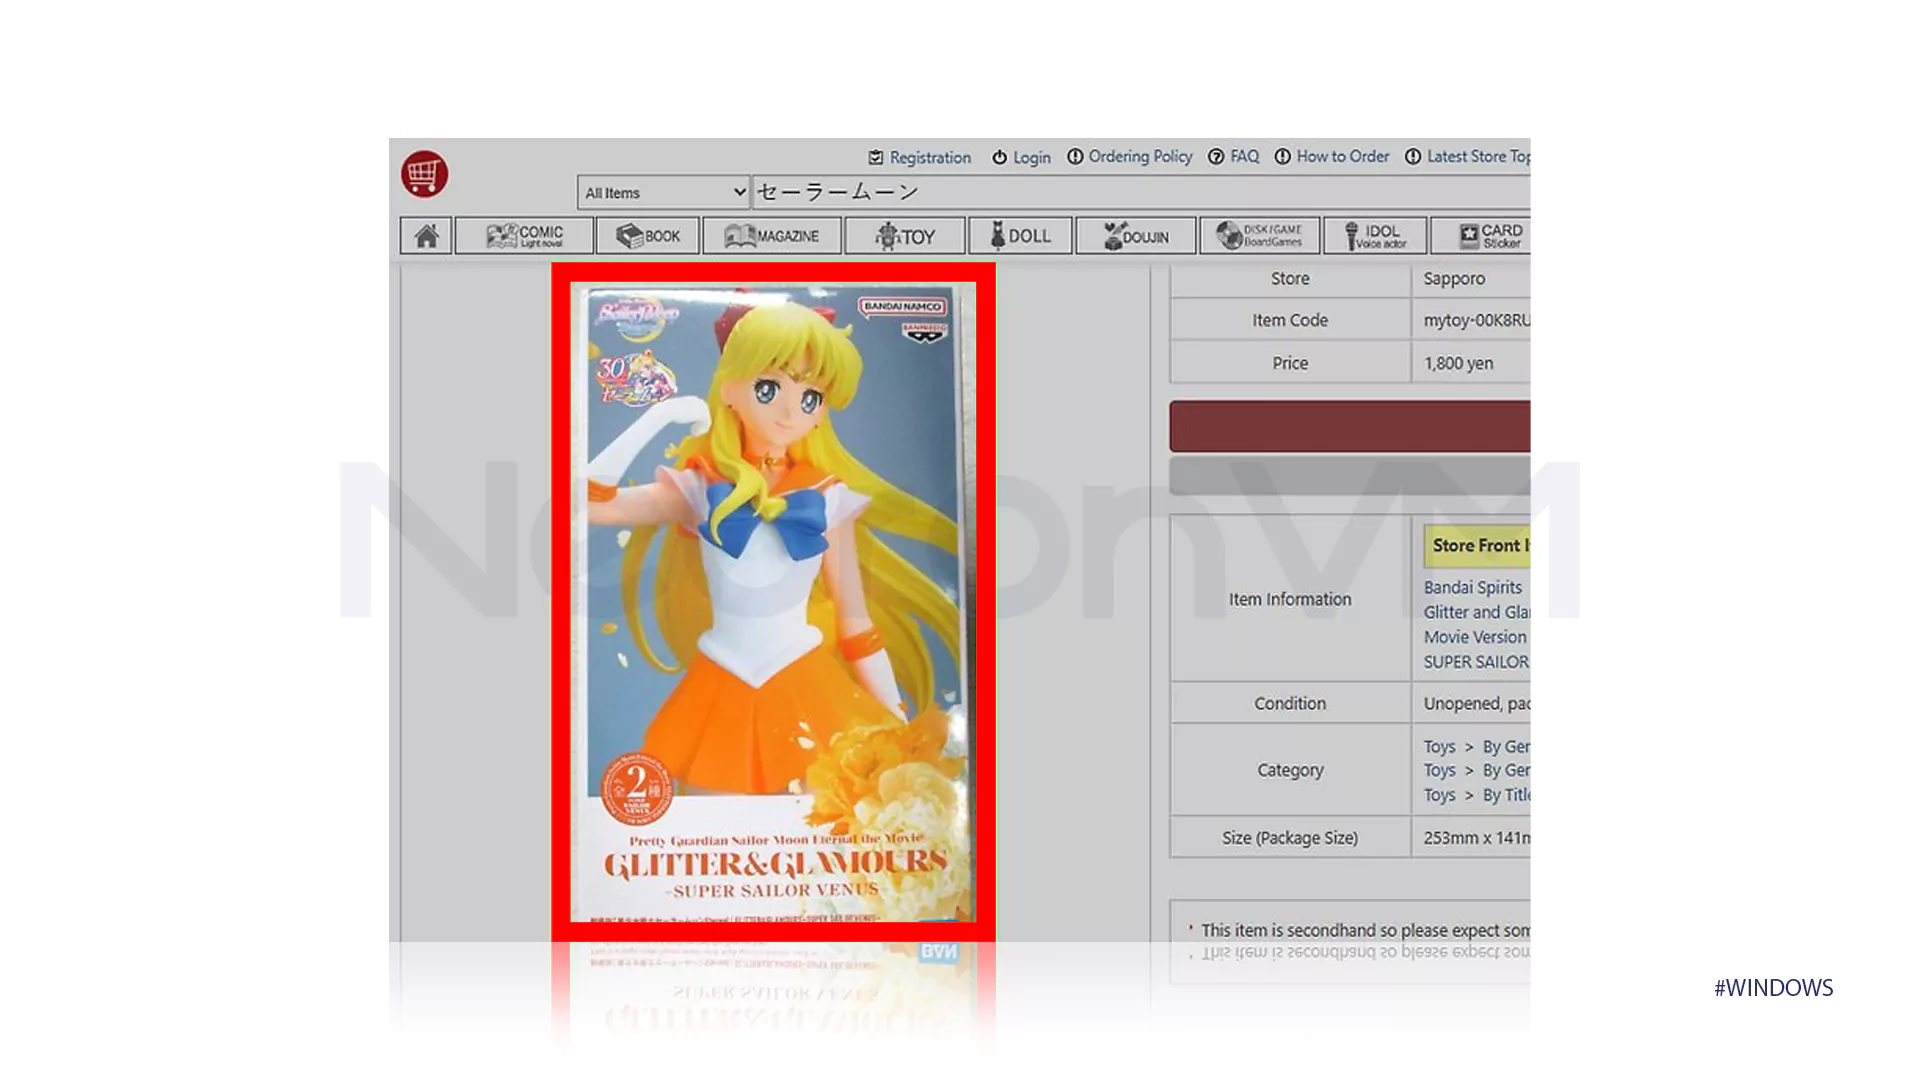Open the Registration link

[x=930, y=157]
